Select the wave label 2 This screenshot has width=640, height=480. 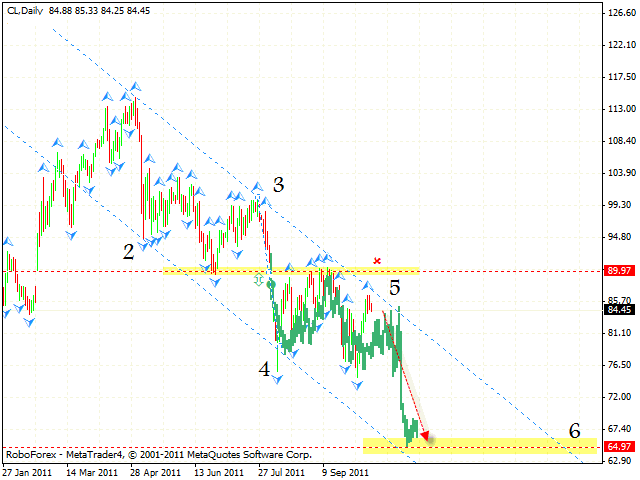pos(129,251)
